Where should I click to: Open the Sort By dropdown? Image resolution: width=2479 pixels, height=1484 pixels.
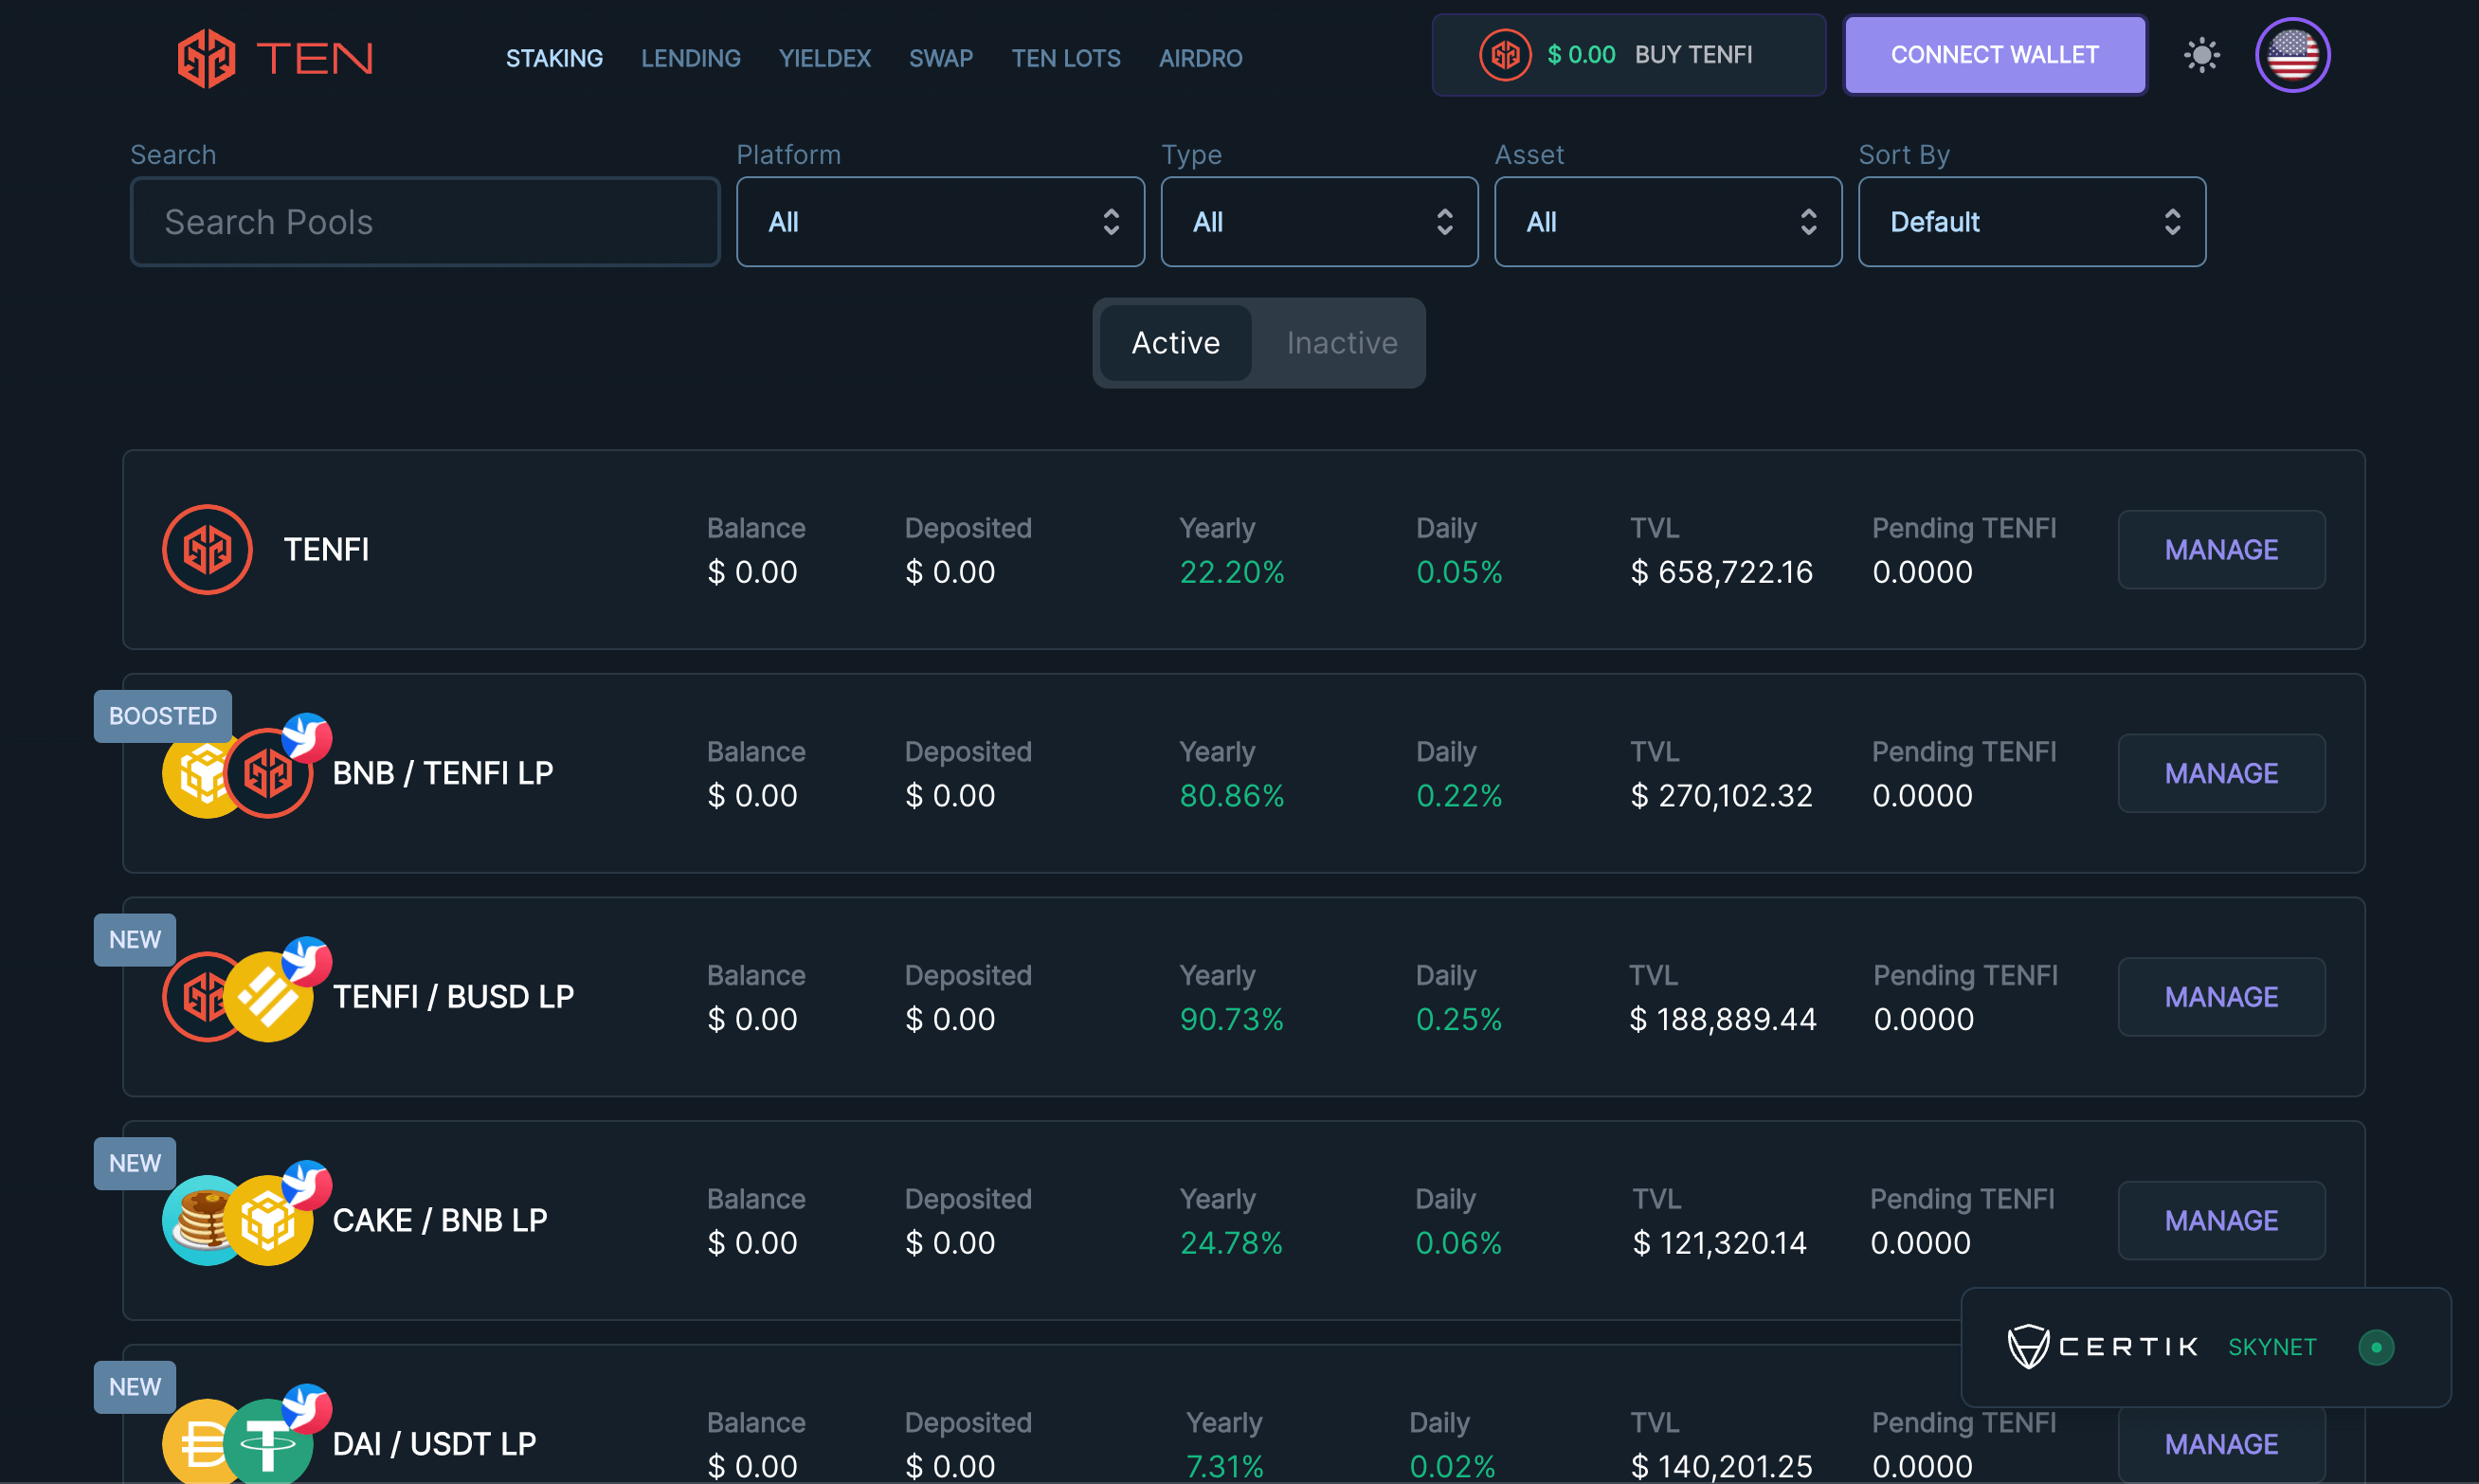2032,222
